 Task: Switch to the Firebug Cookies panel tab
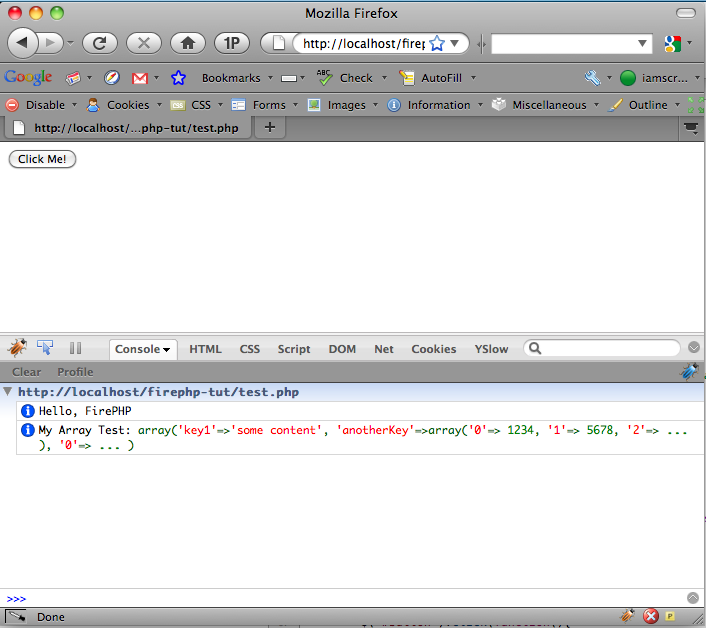click(434, 349)
